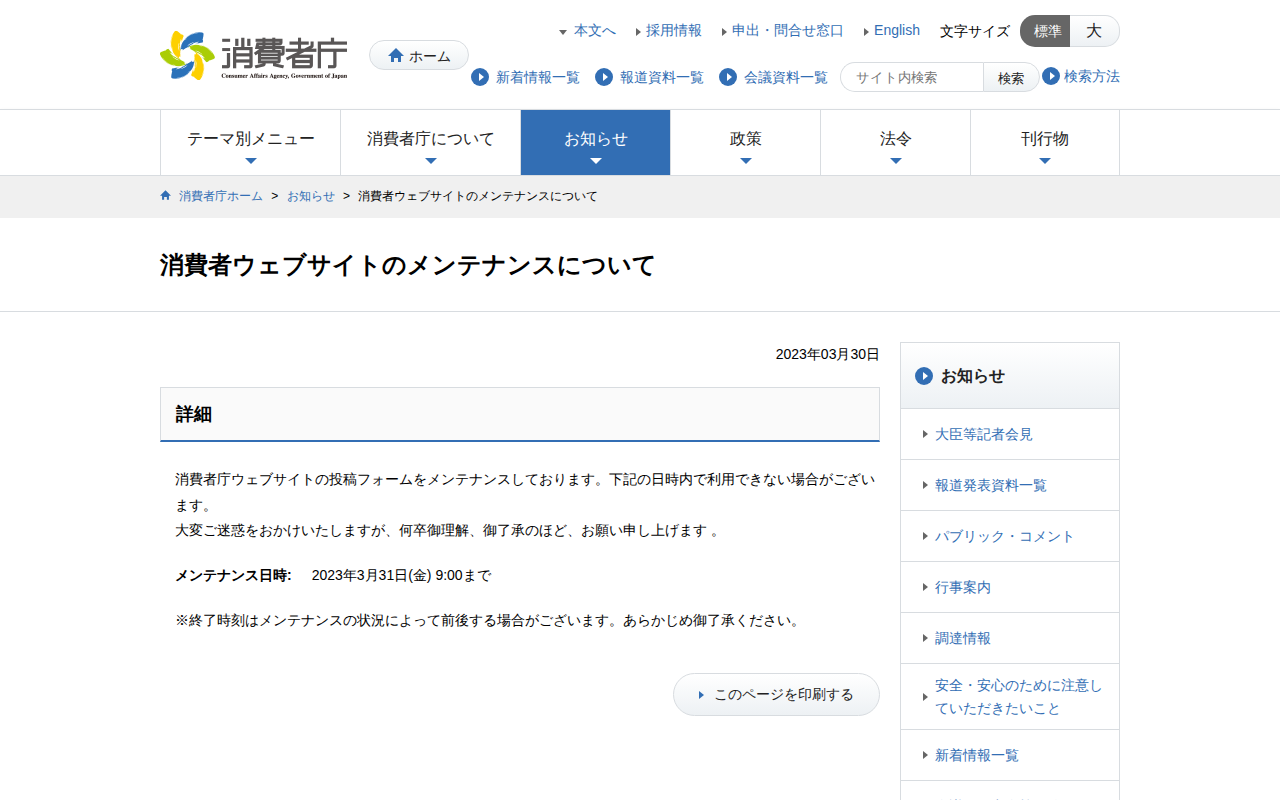Open 報道発表資料一覧 sidebar link

(991, 485)
